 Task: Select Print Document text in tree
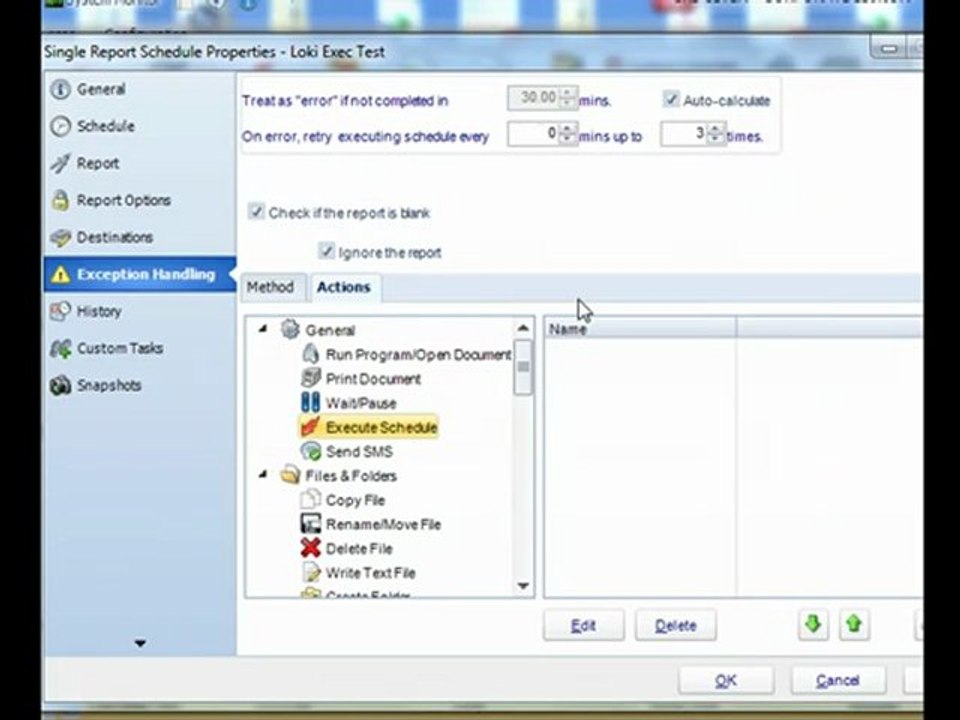pos(373,379)
